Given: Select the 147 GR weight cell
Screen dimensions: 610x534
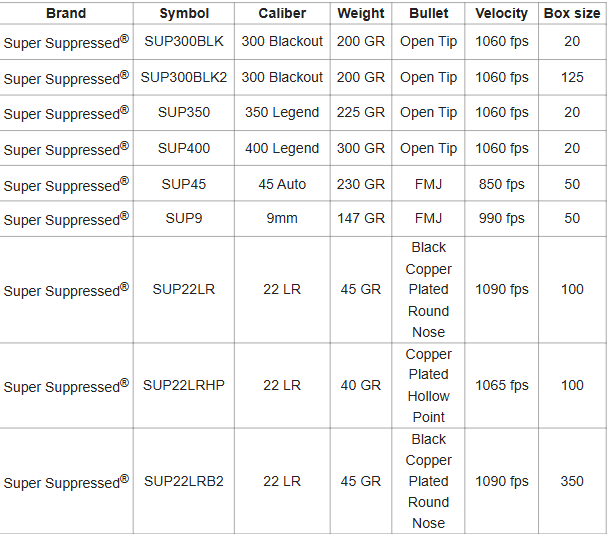Looking at the screenshot, I should tap(361, 219).
